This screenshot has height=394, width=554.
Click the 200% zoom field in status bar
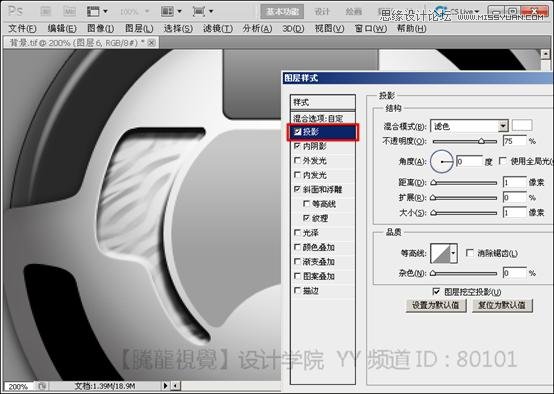click(18, 386)
